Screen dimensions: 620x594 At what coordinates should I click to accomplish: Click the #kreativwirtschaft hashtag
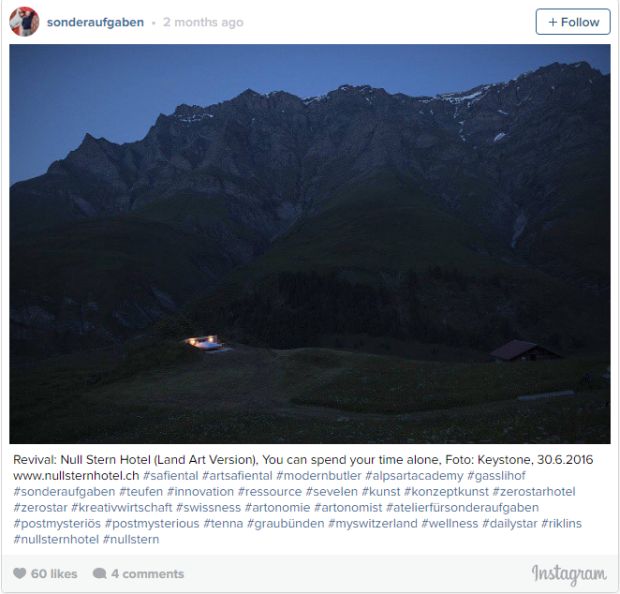pyautogui.click(x=122, y=507)
